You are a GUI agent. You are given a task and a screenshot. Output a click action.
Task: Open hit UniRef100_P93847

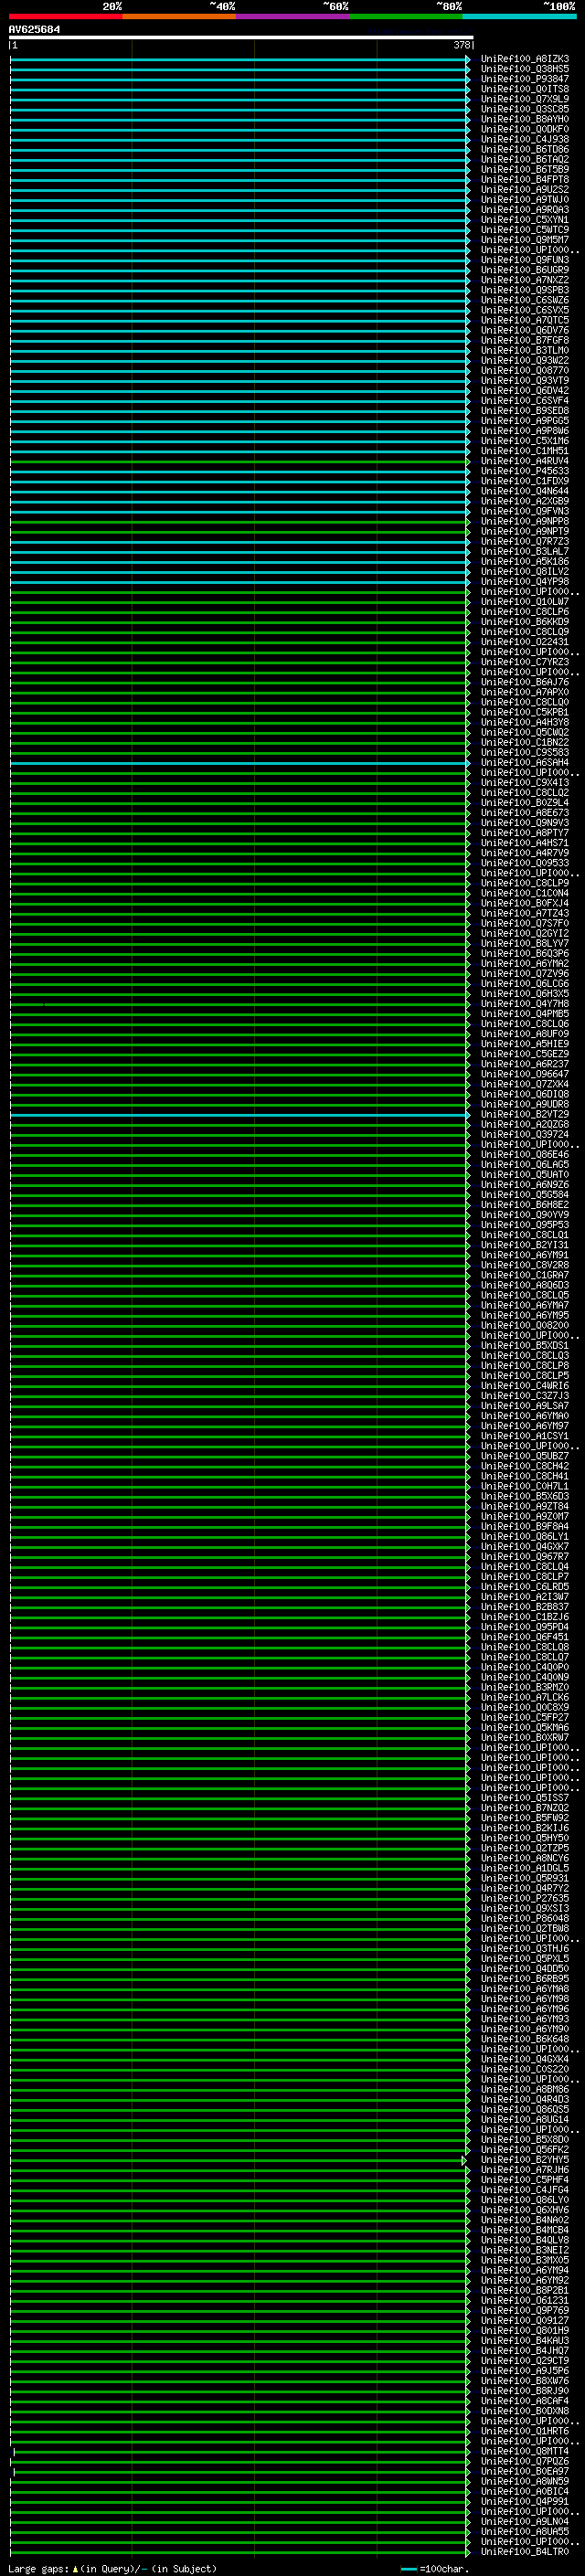click(x=524, y=79)
